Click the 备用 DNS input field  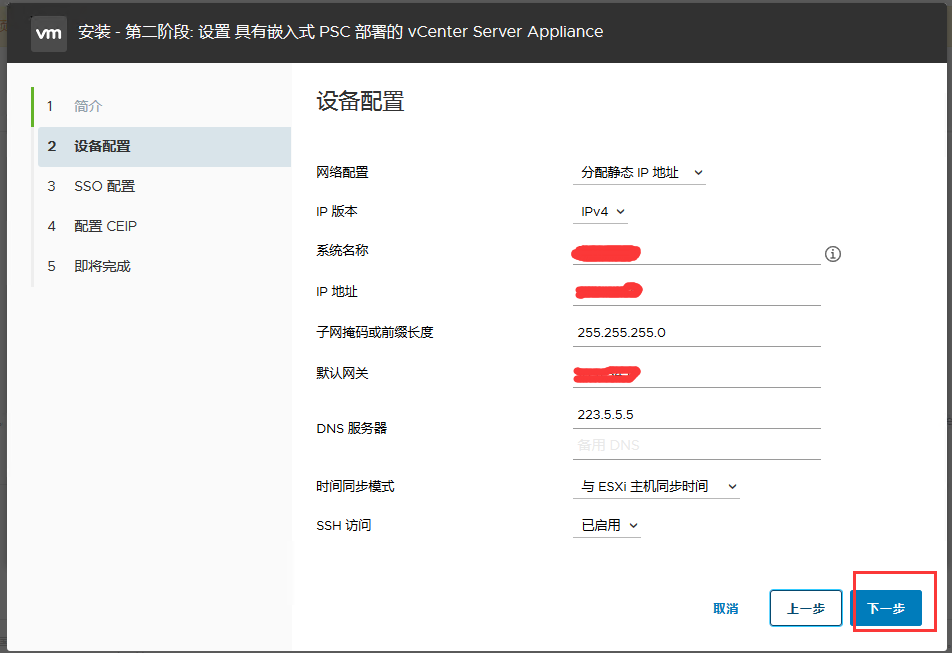[x=696, y=445]
